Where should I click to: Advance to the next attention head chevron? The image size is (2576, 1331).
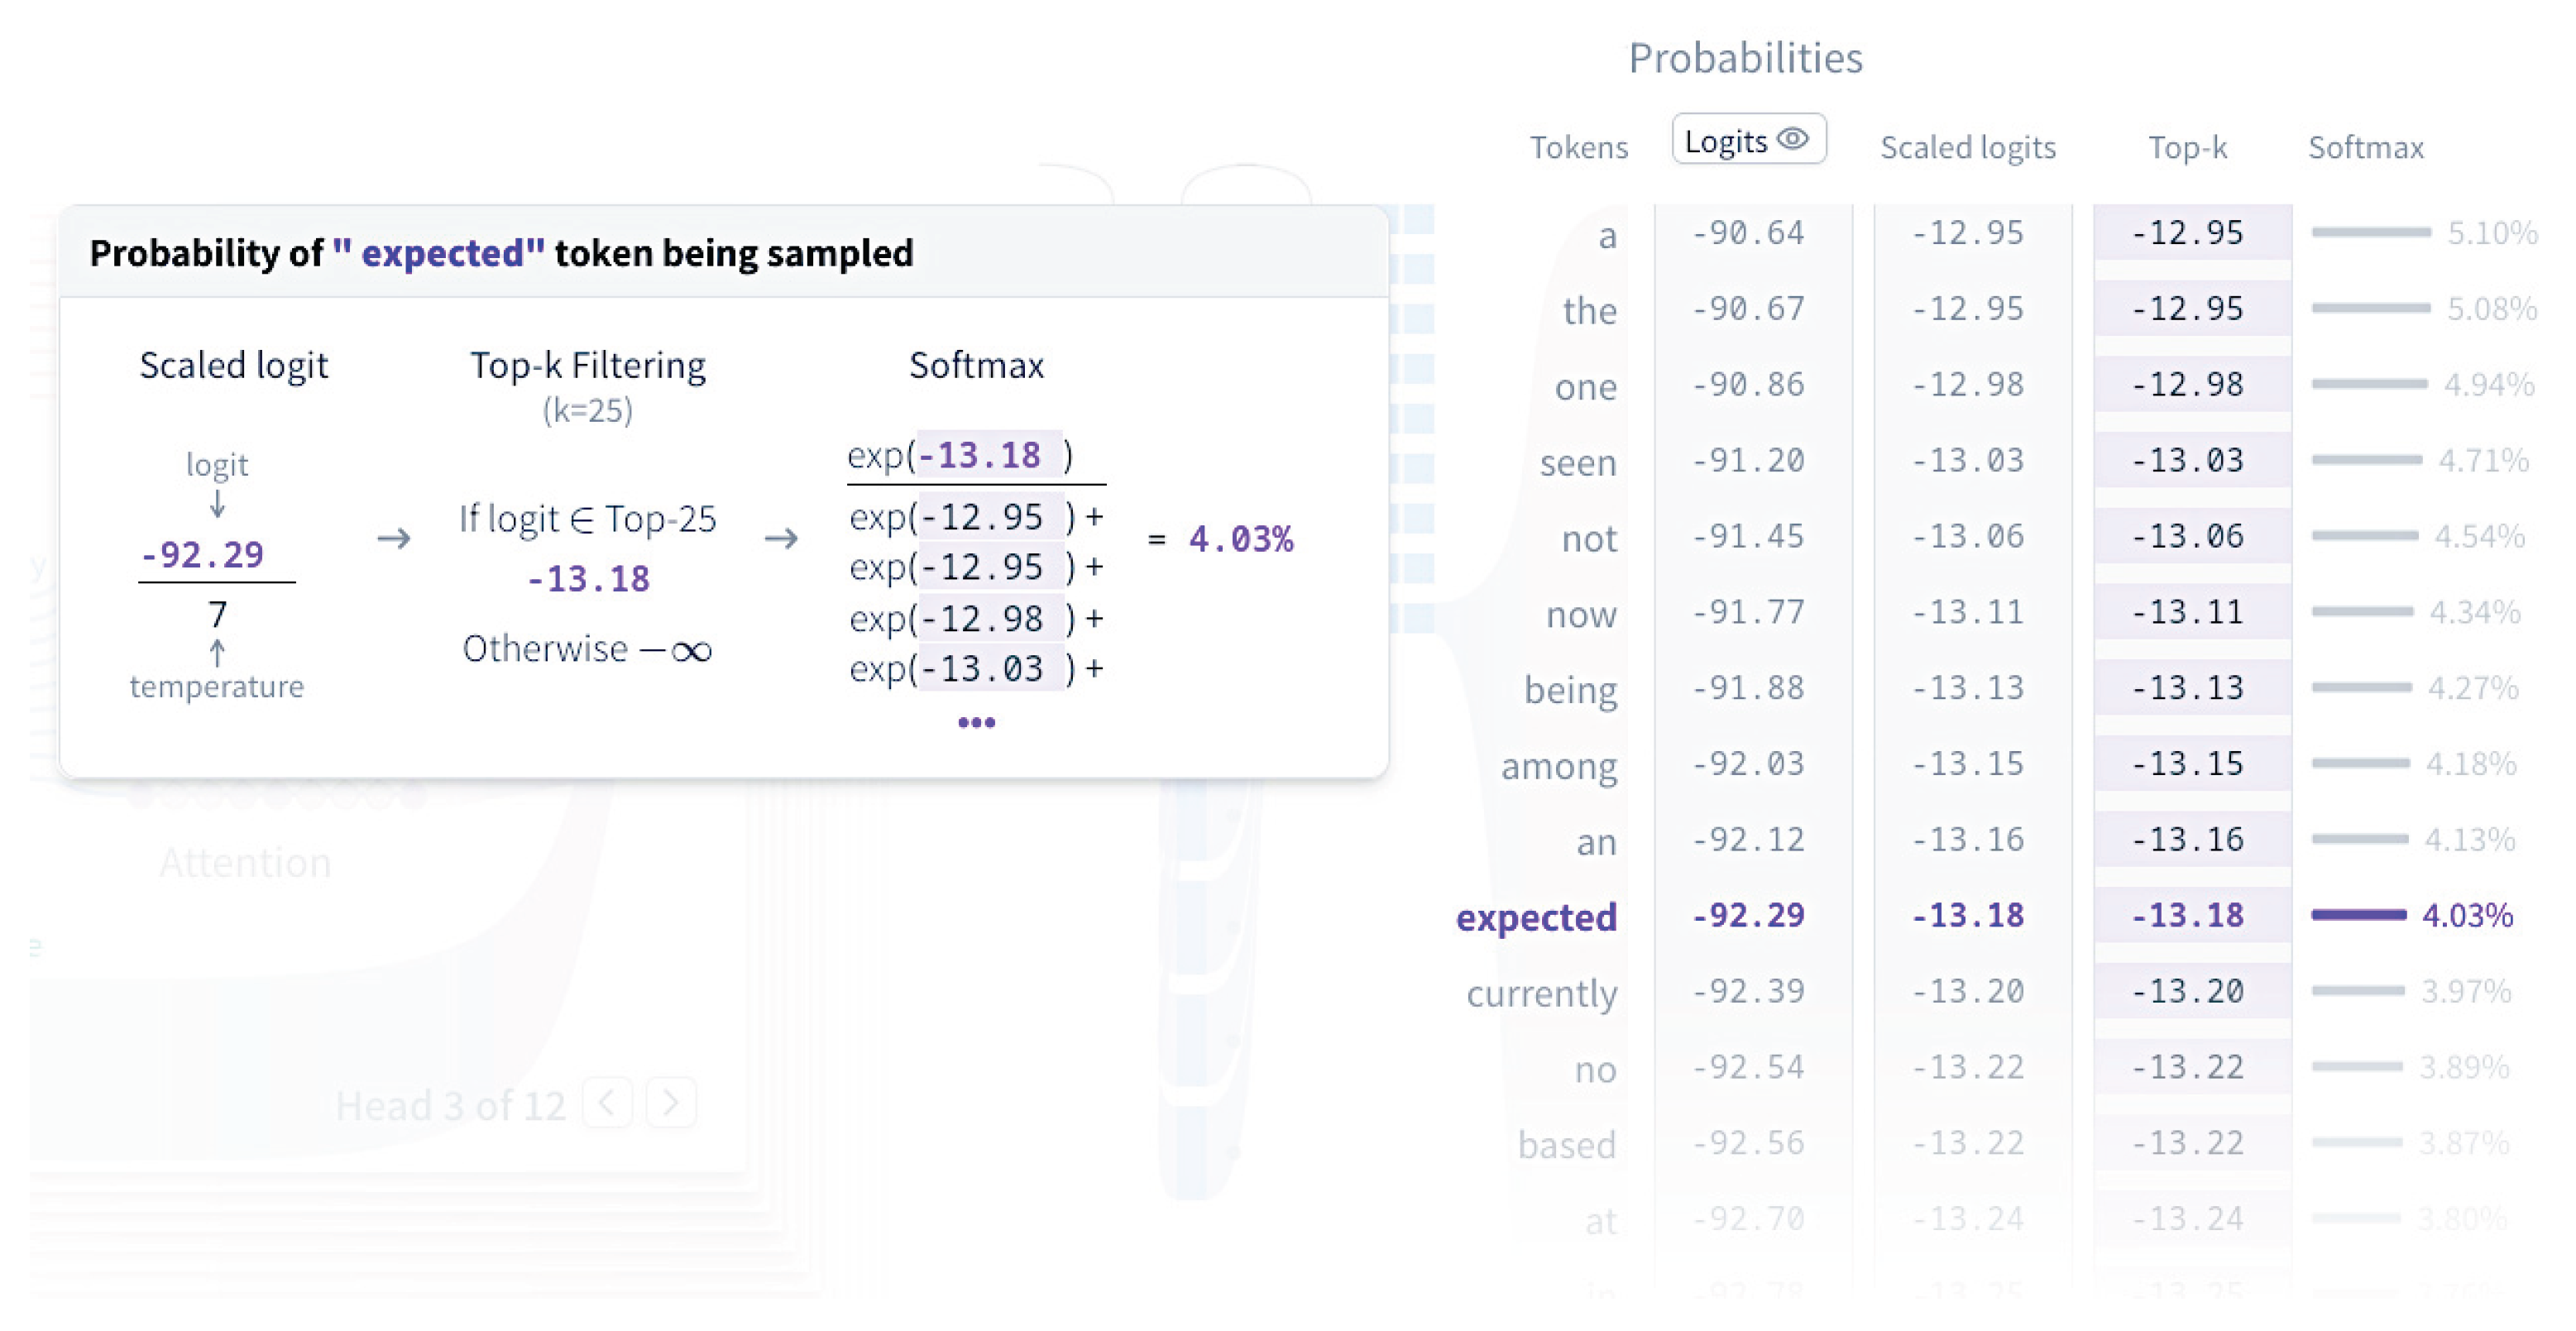[671, 1103]
